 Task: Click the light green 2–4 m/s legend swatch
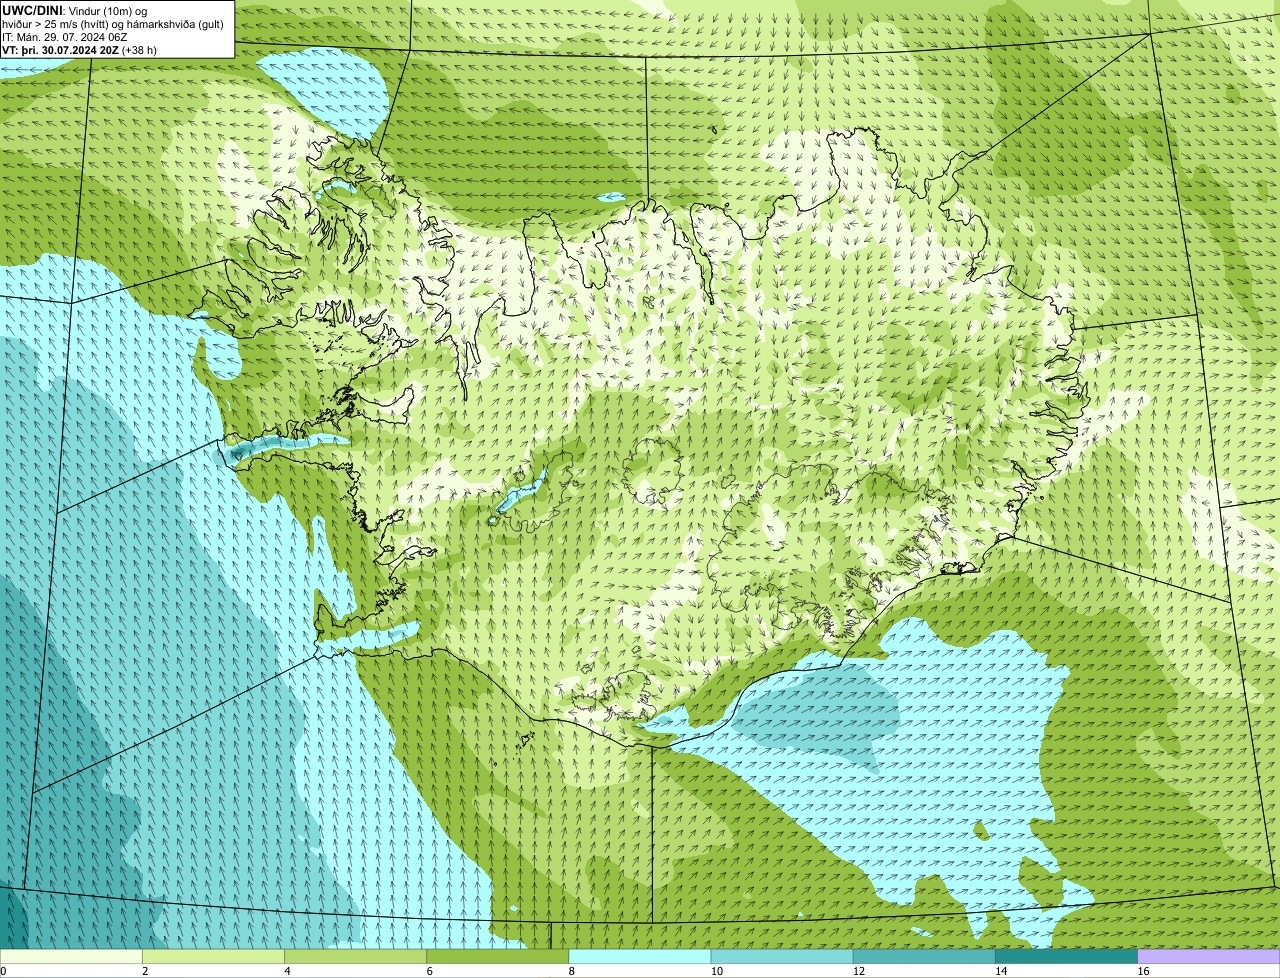click(x=213, y=956)
